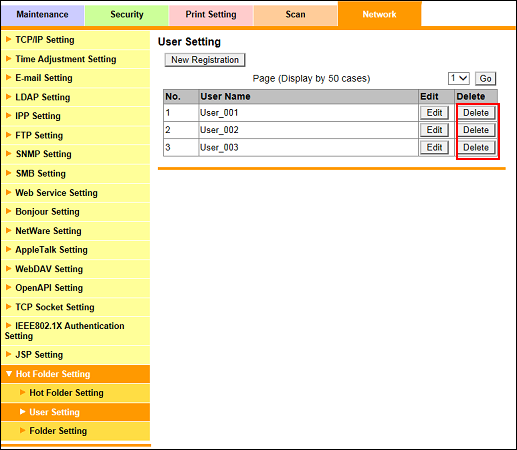
Task: Delete User_002 from the list
Action: click(476, 130)
